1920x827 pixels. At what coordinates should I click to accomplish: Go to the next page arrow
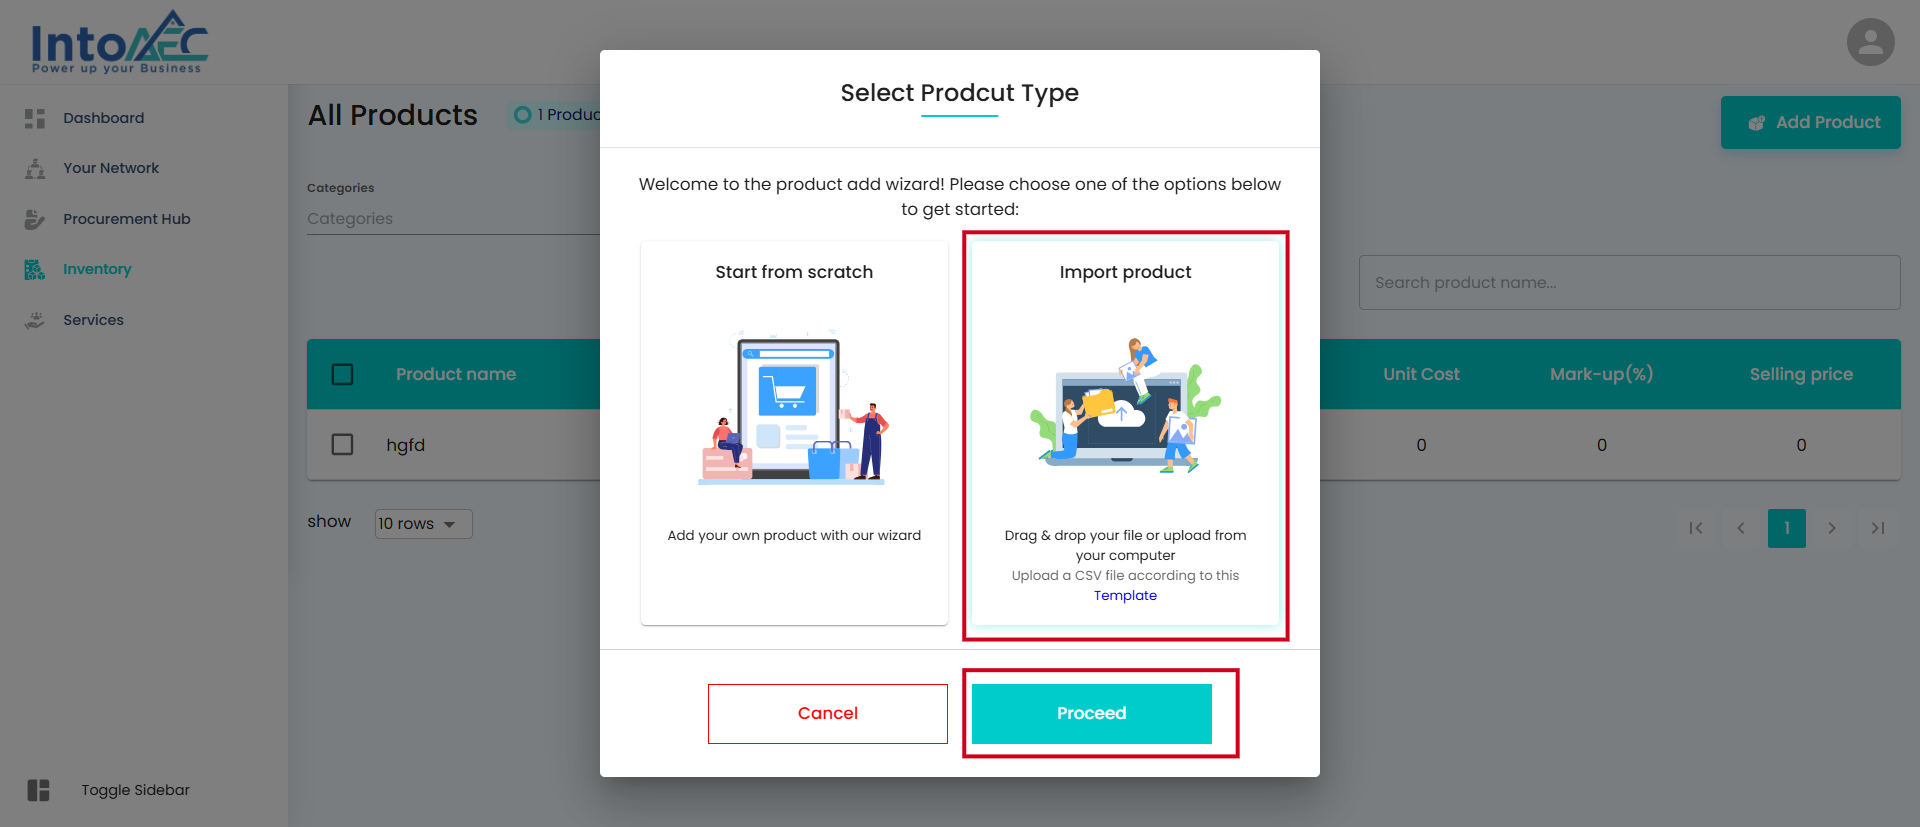pyautogui.click(x=1832, y=528)
